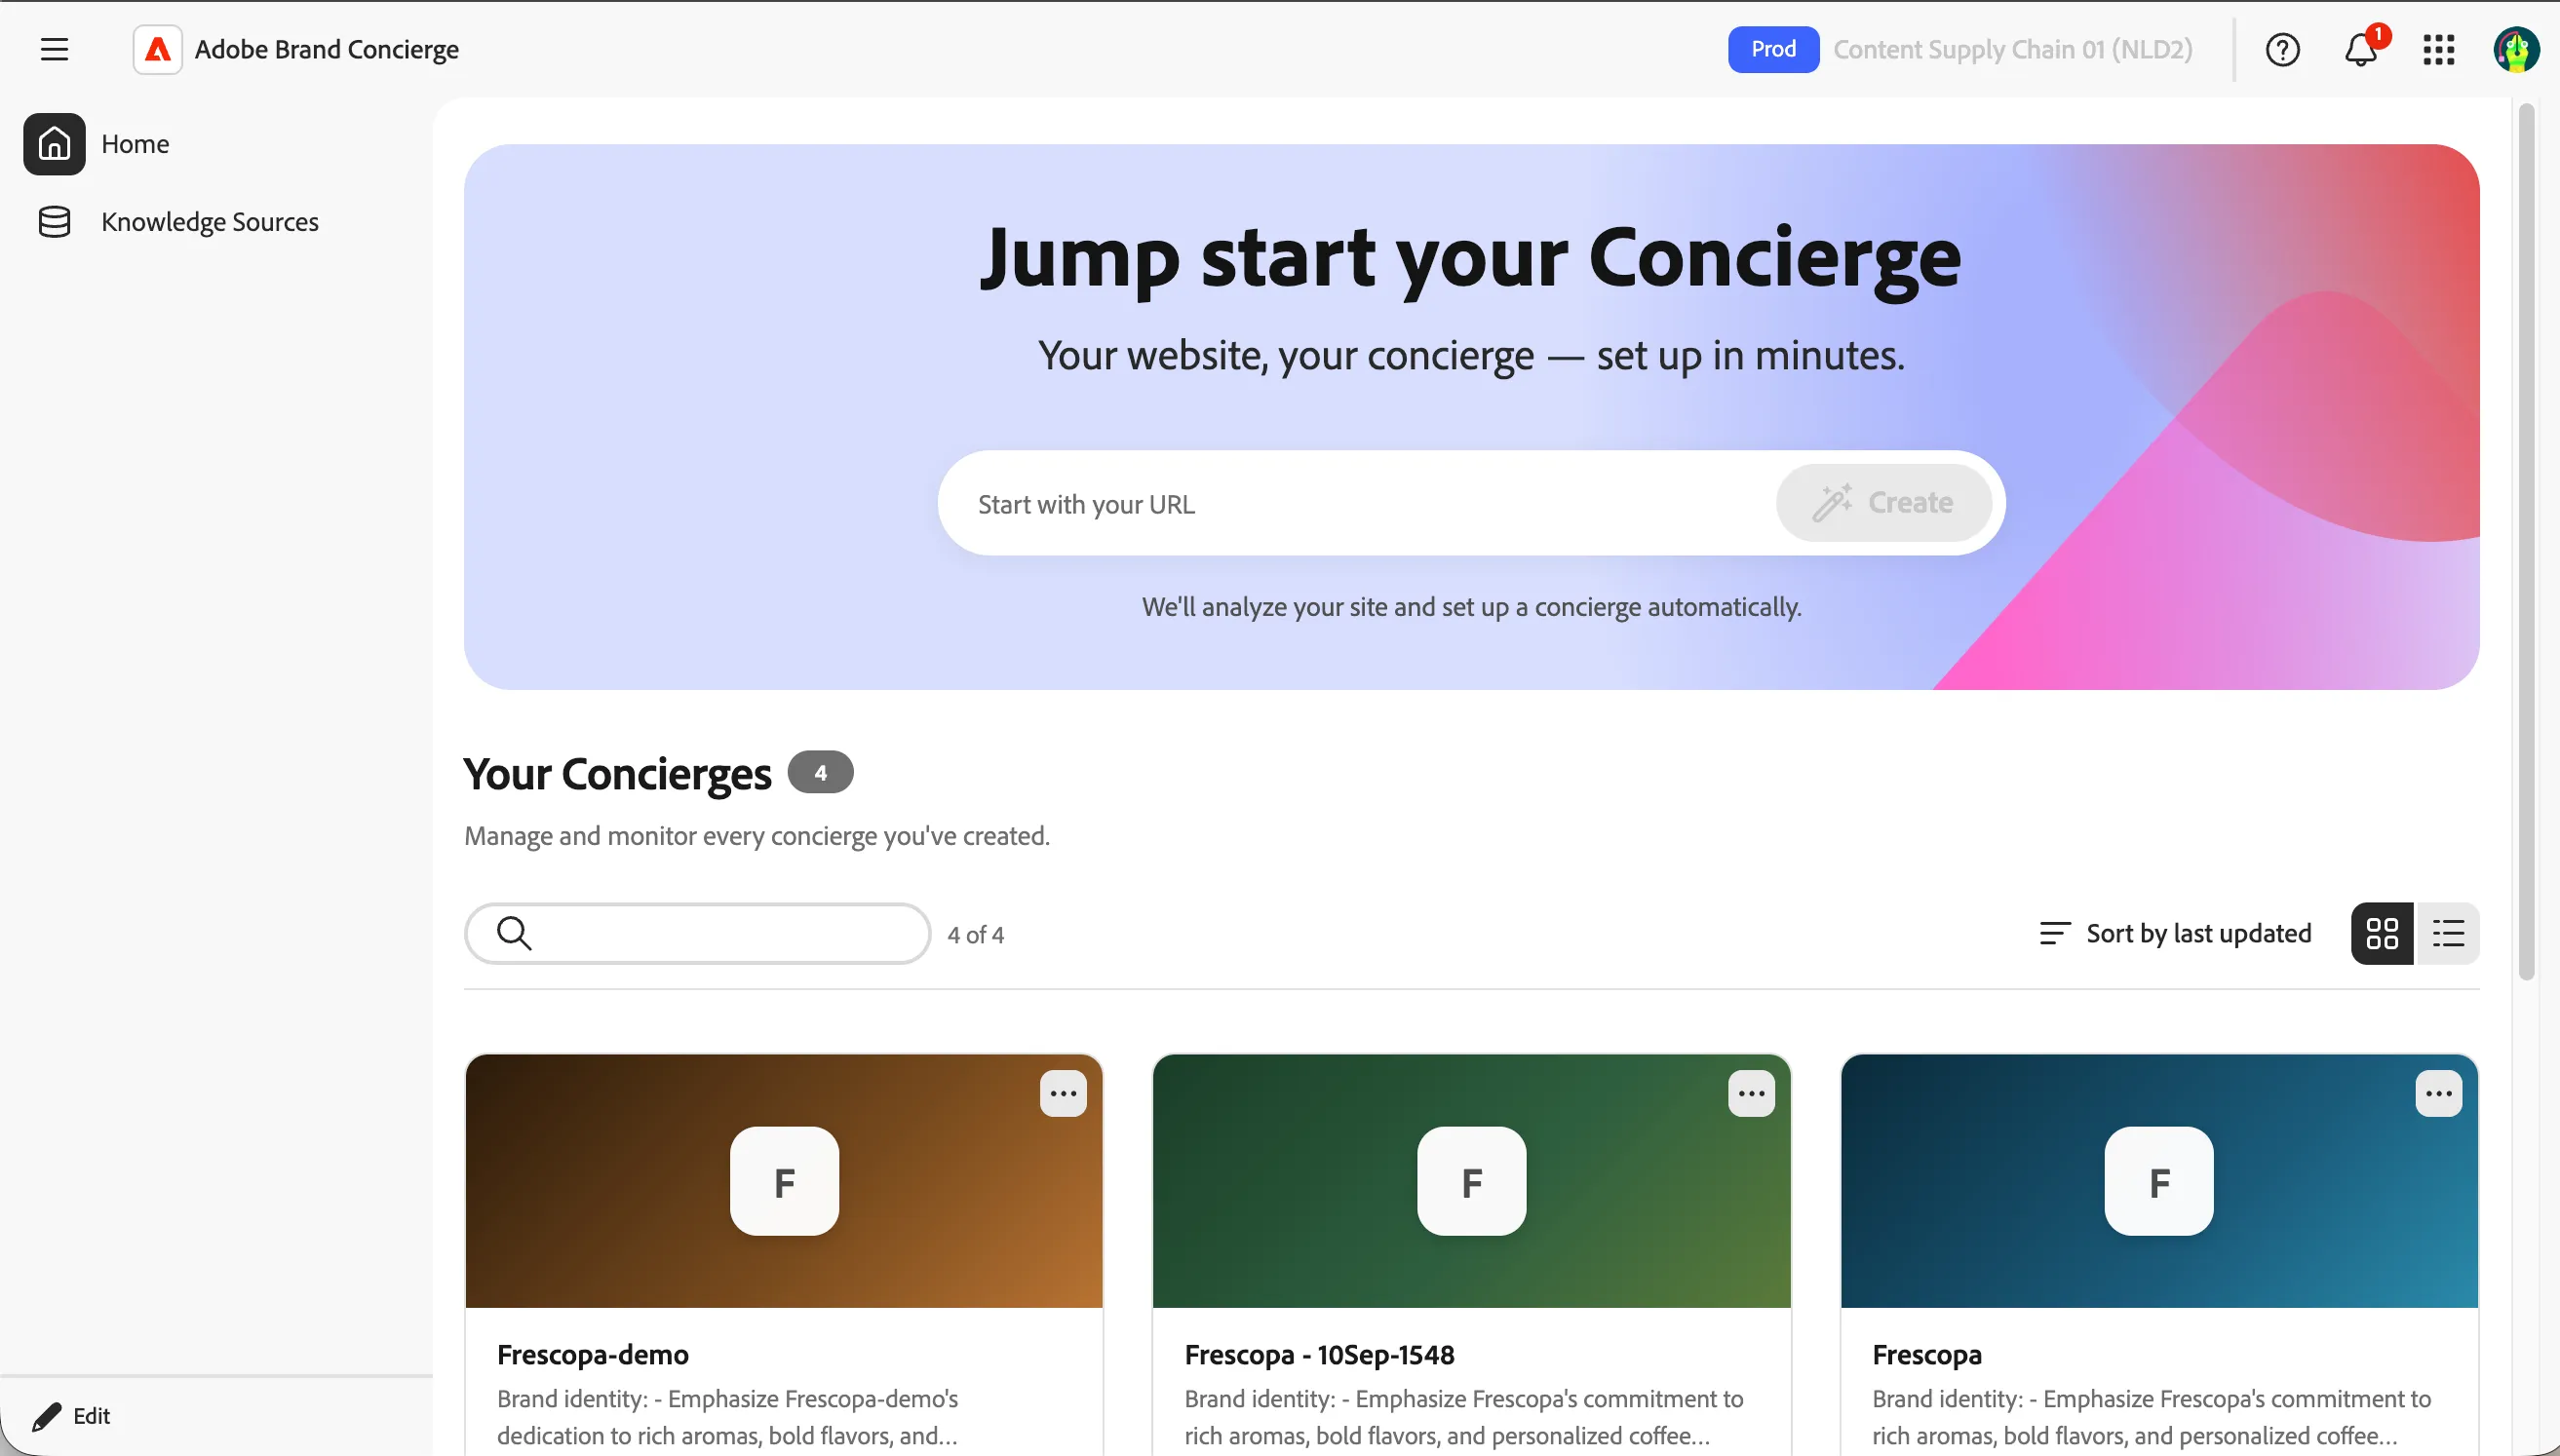Image resolution: width=2560 pixels, height=1456 pixels.
Task: Open more options on Frescopa-demo card
Action: tap(1063, 1093)
